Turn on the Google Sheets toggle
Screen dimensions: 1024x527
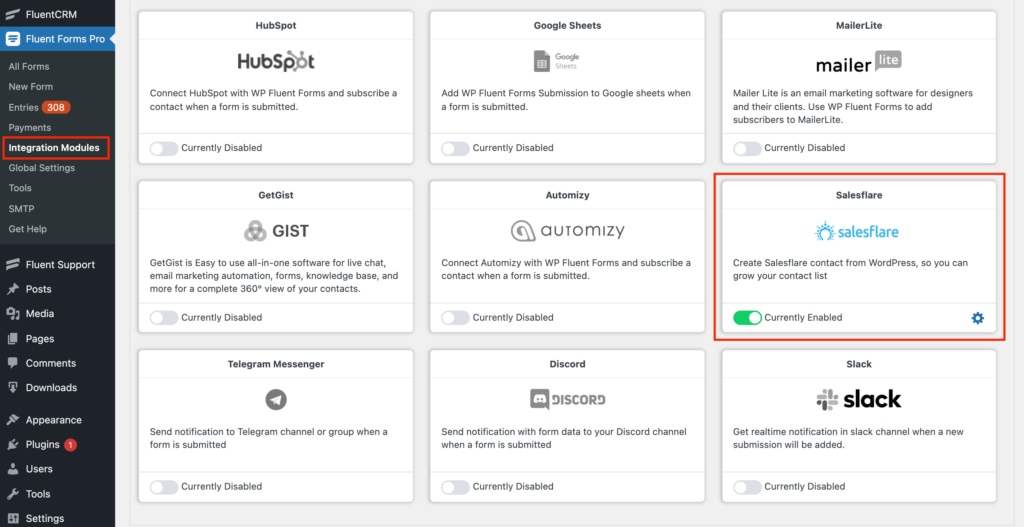pos(455,148)
